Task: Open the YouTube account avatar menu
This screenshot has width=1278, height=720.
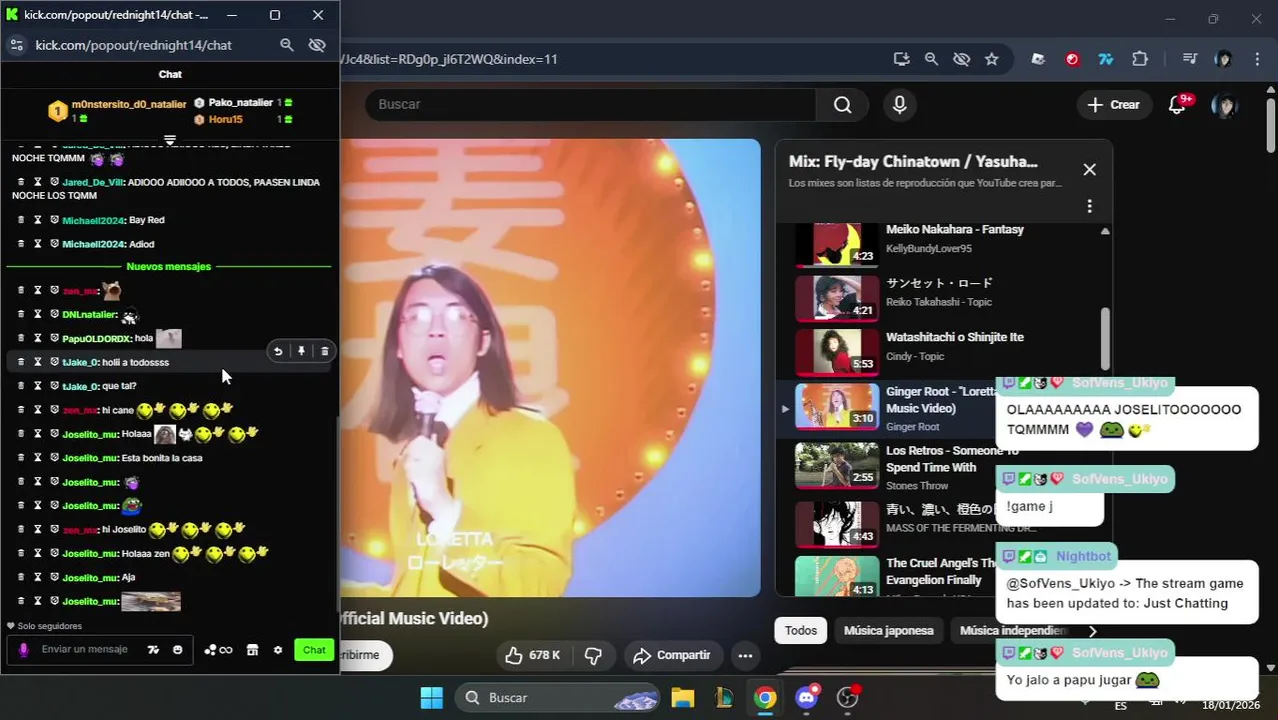Action: click(1224, 105)
